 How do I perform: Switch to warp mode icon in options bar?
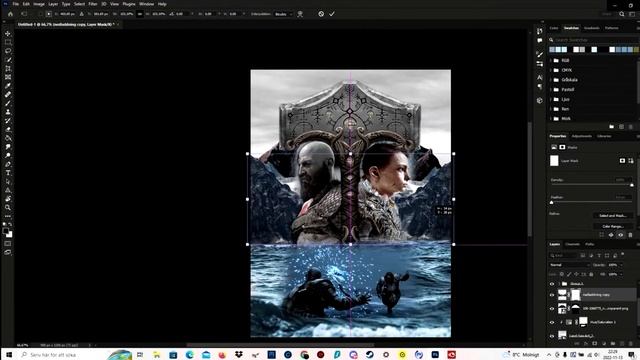tap(300, 14)
